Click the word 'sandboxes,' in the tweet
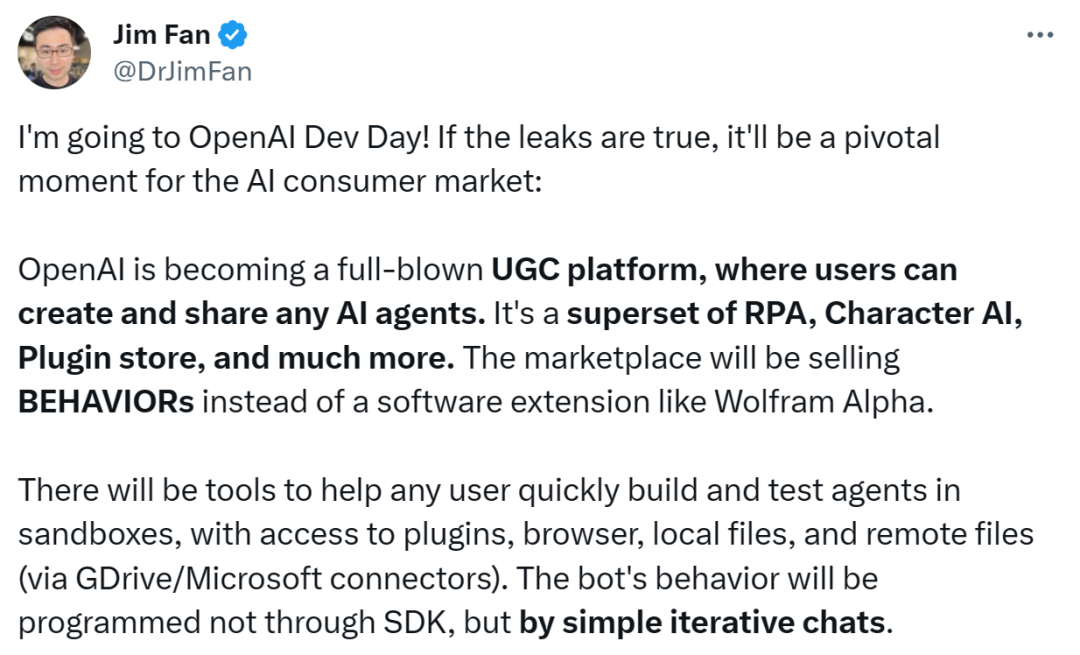The width and height of the screenshot is (1080, 655). coord(100,534)
